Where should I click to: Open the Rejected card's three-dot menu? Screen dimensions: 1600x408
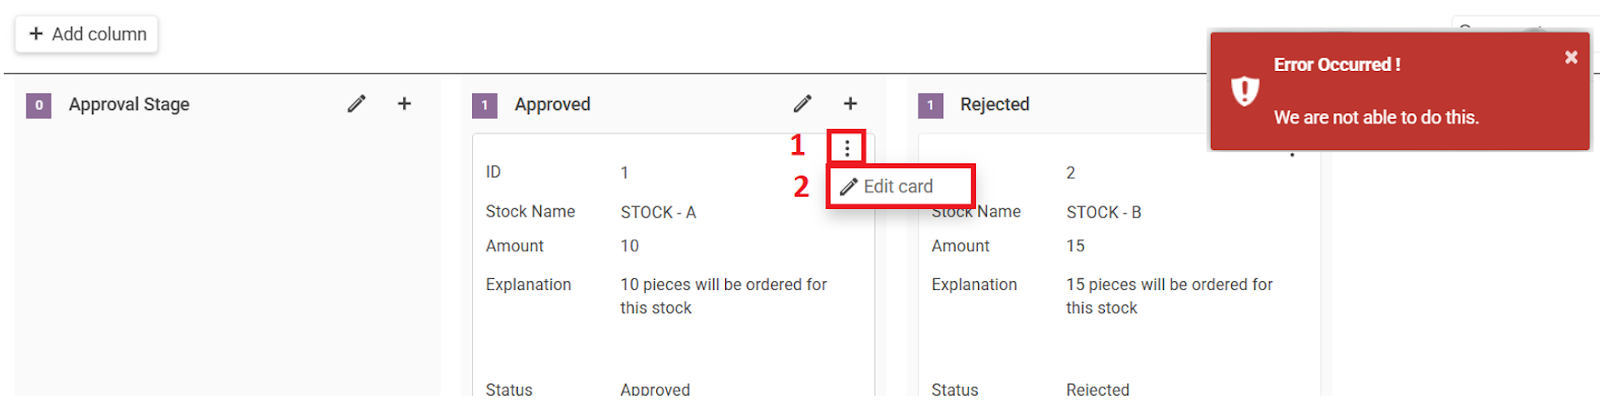click(x=1292, y=152)
